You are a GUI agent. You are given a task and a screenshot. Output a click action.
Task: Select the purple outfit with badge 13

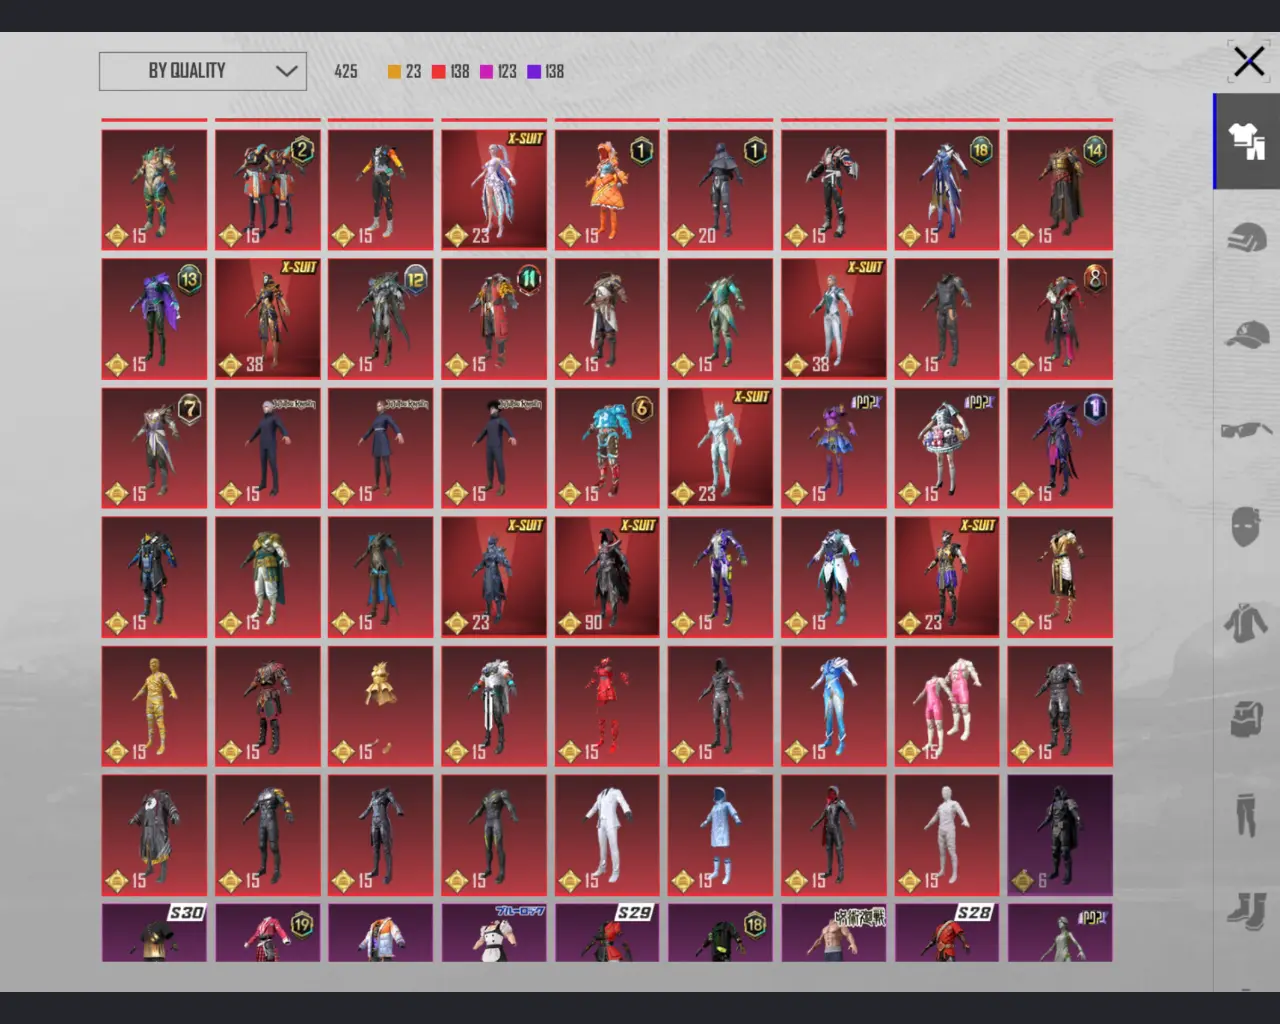pyautogui.click(x=154, y=319)
